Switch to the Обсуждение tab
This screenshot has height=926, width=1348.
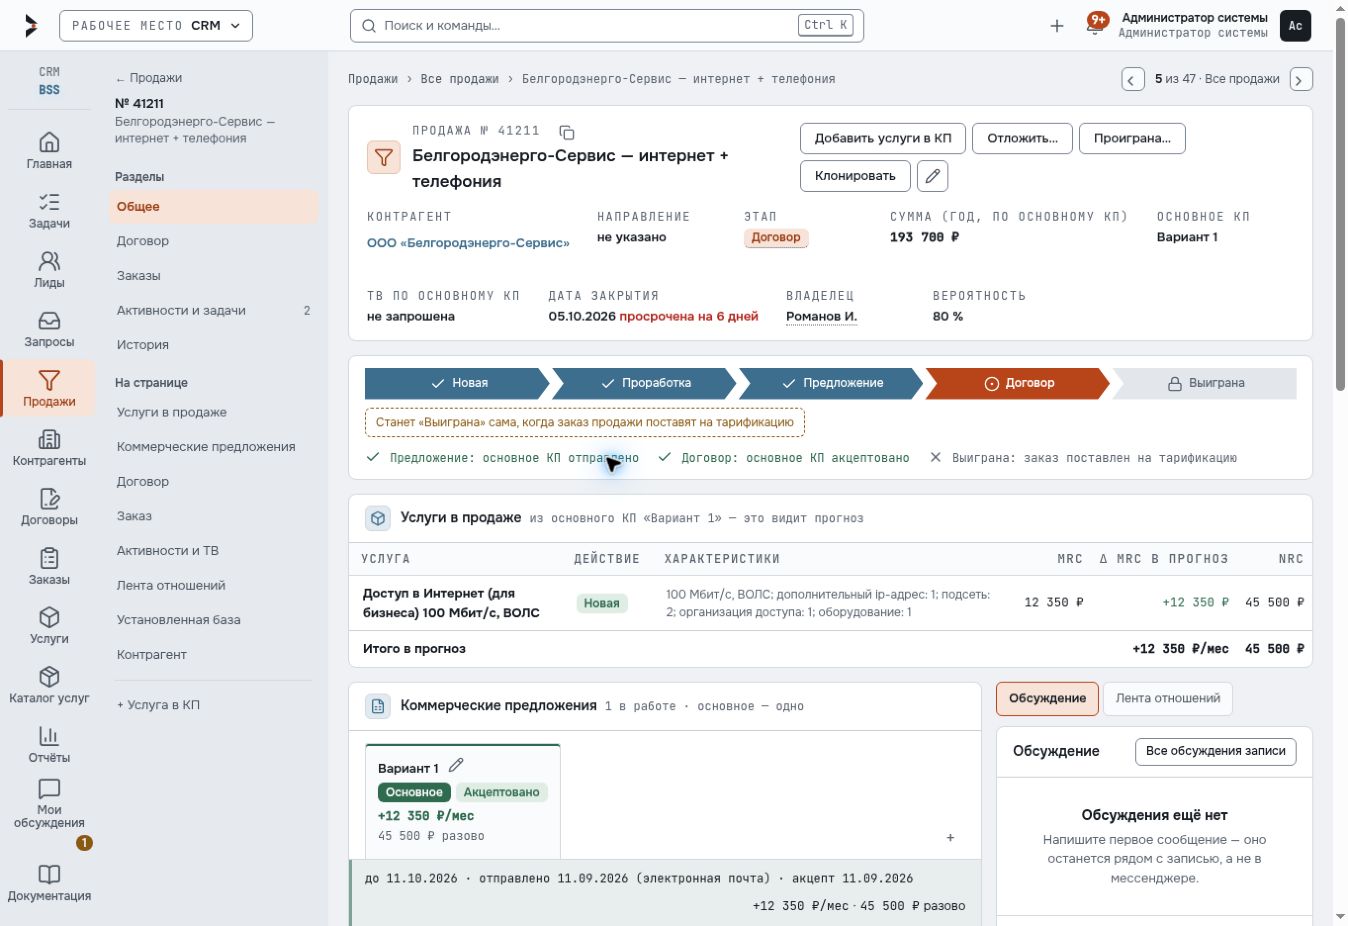tap(1047, 698)
